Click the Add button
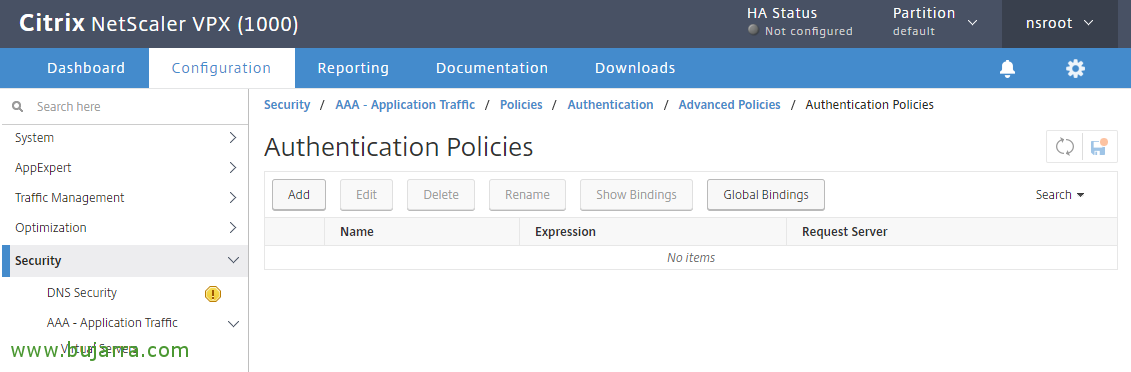This screenshot has width=1131, height=372. 299,195
